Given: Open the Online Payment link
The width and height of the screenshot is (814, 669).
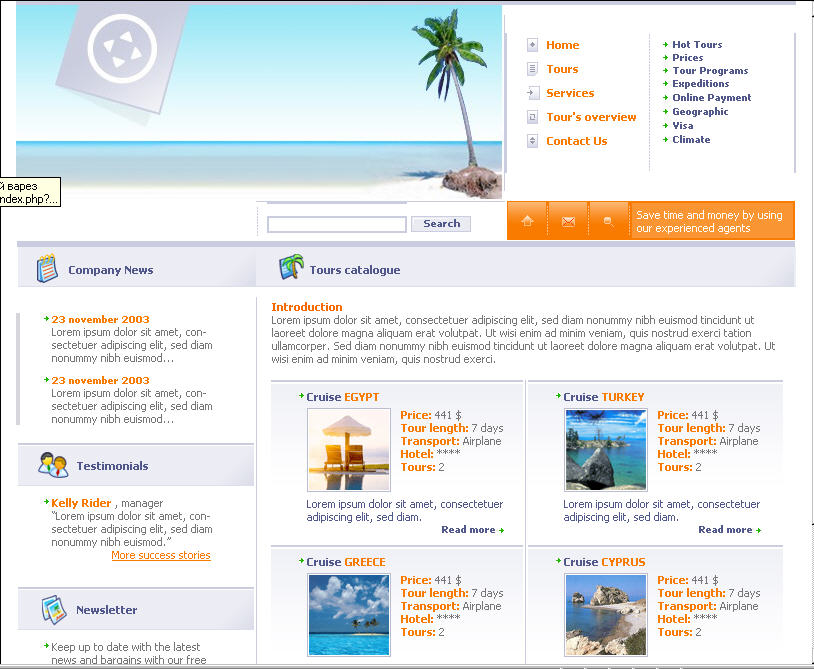Looking at the screenshot, I should pos(712,98).
